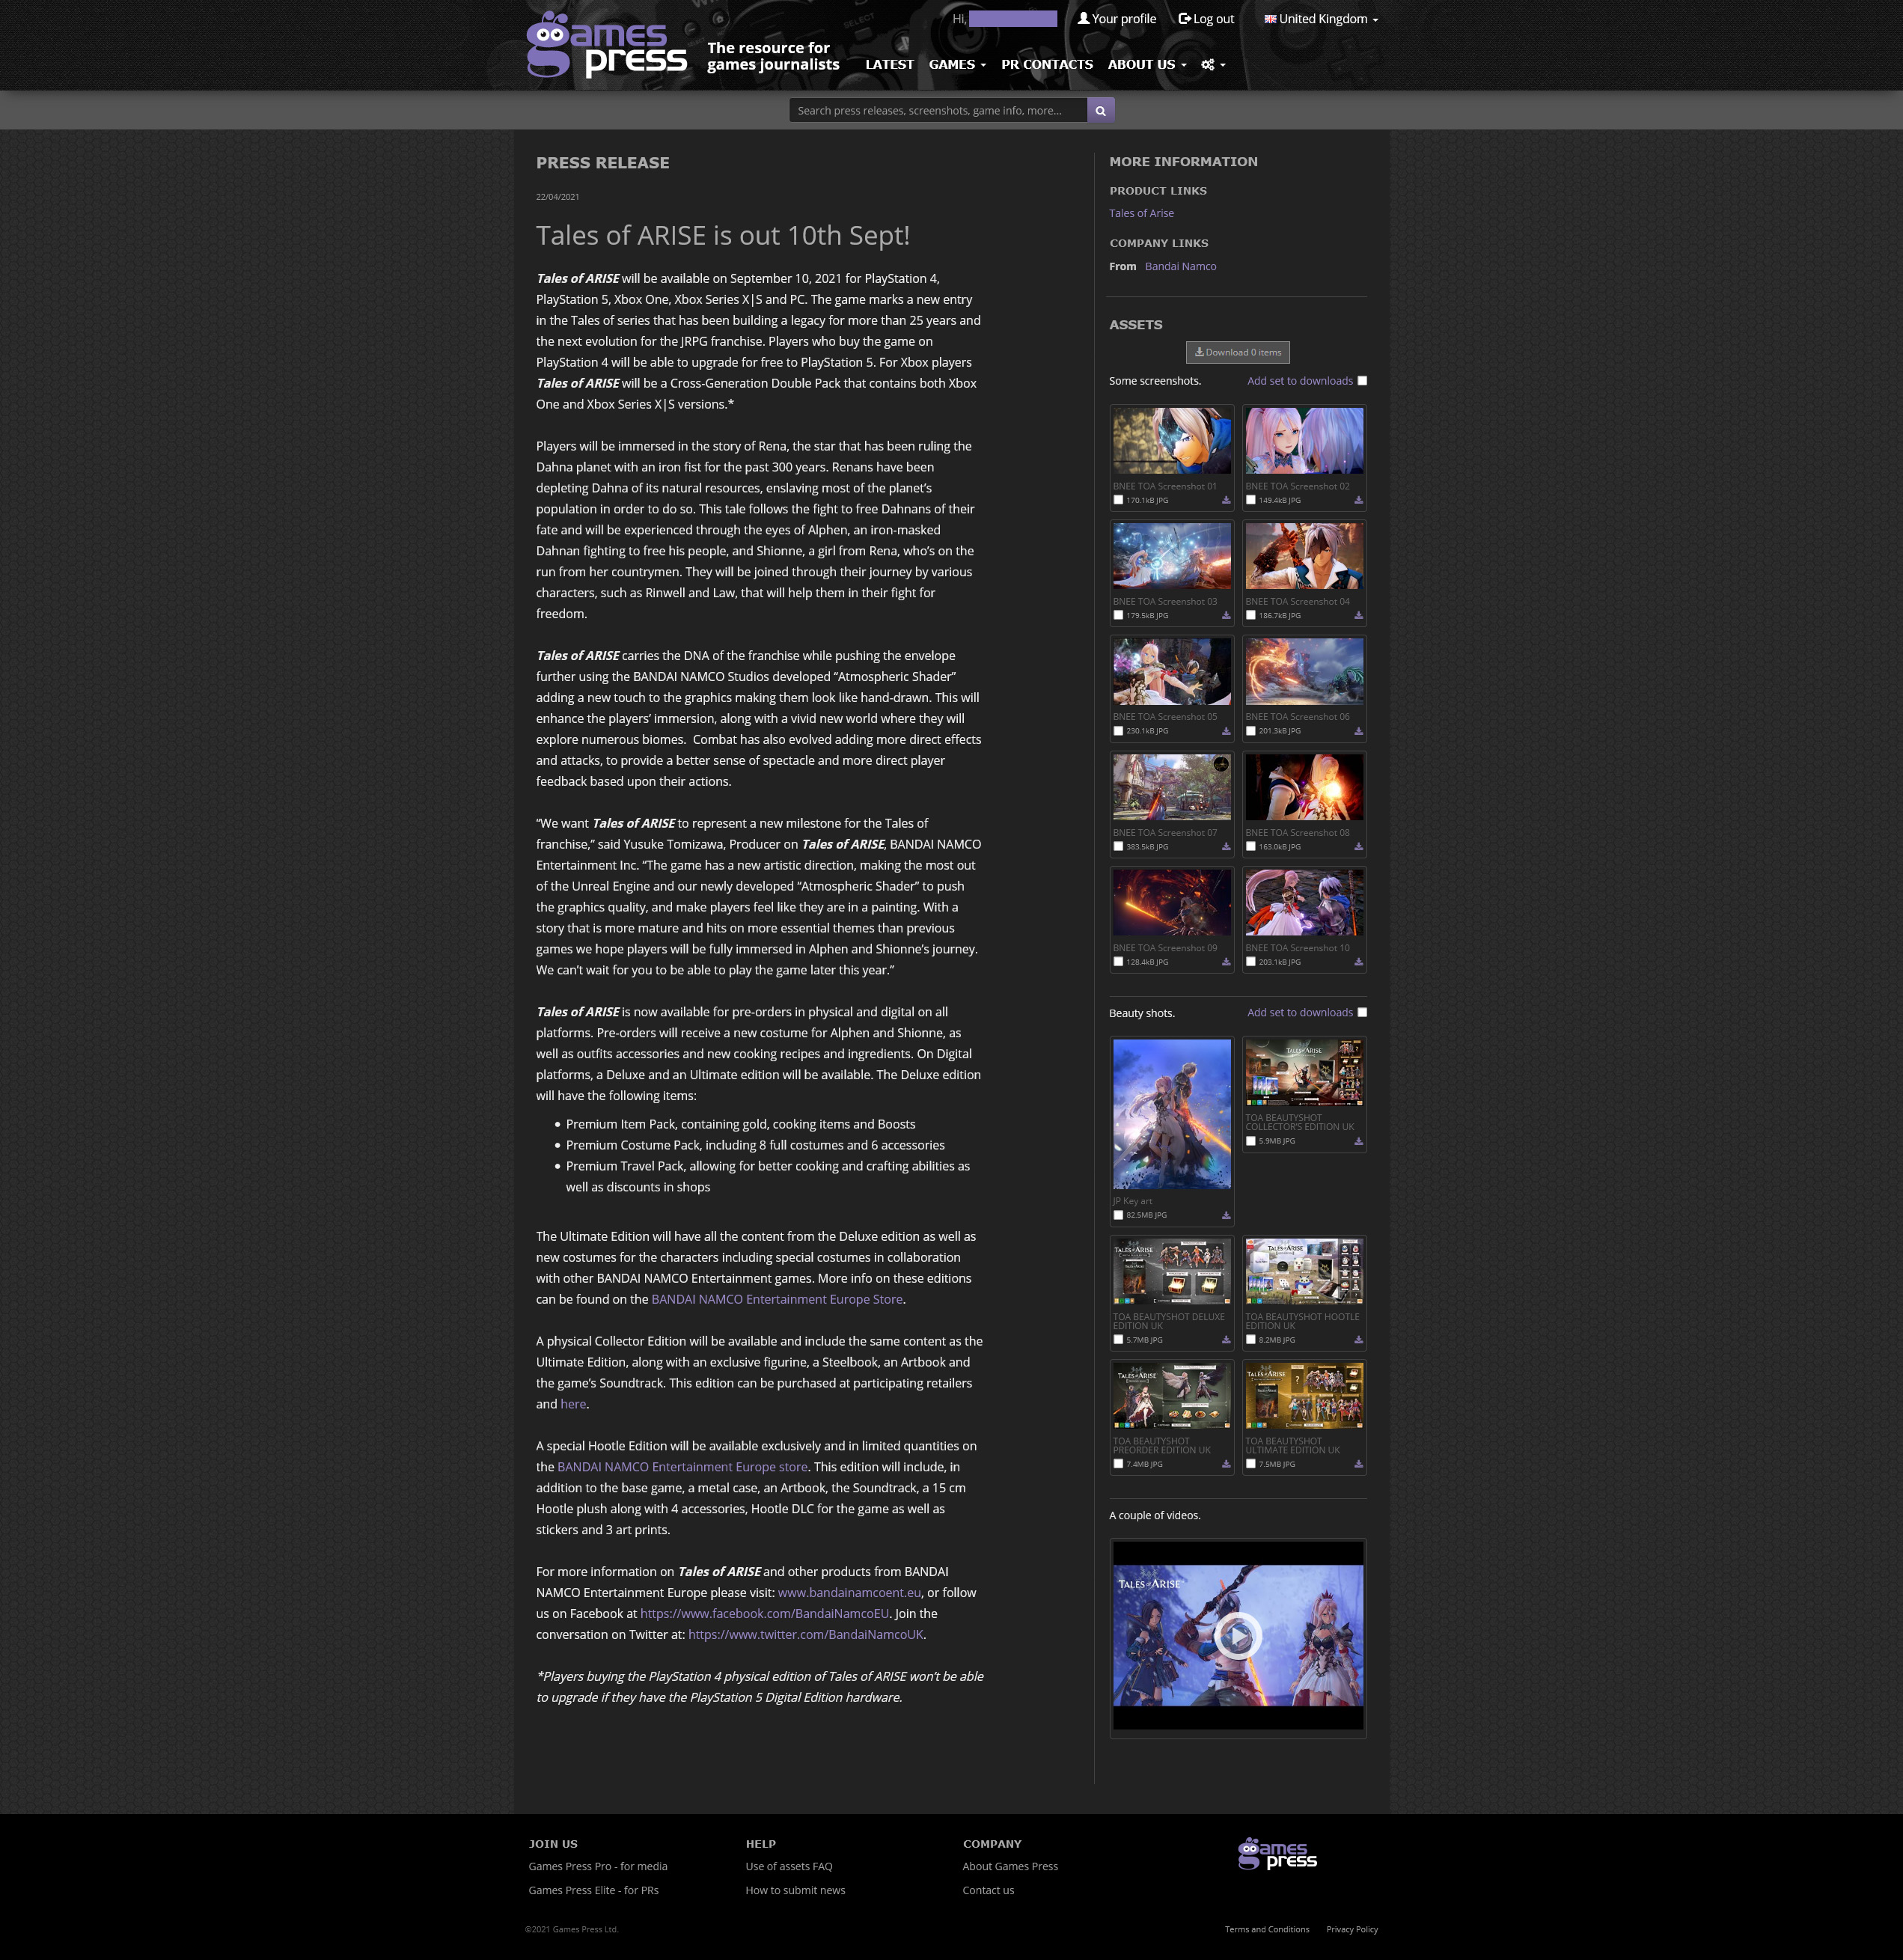1903x1960 pixels.
Task: Open the Hootle Edition beautyshot thumbnail
Action: pyautogui.click(x=1304, y=1271)
